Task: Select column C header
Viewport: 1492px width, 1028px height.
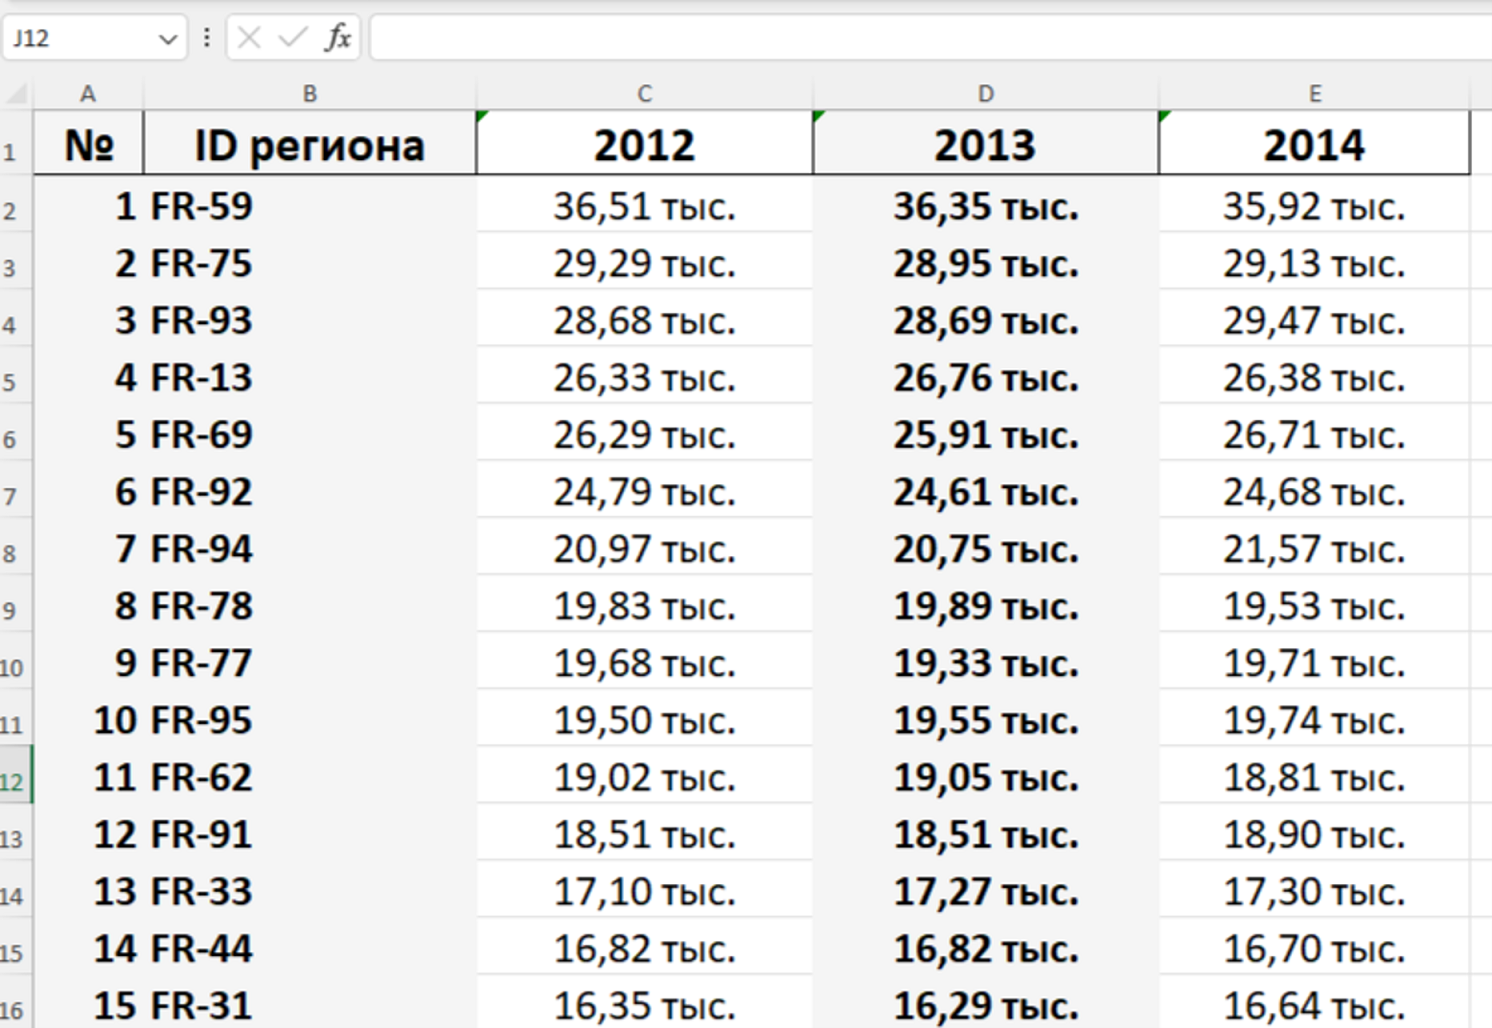Action: 644,94
